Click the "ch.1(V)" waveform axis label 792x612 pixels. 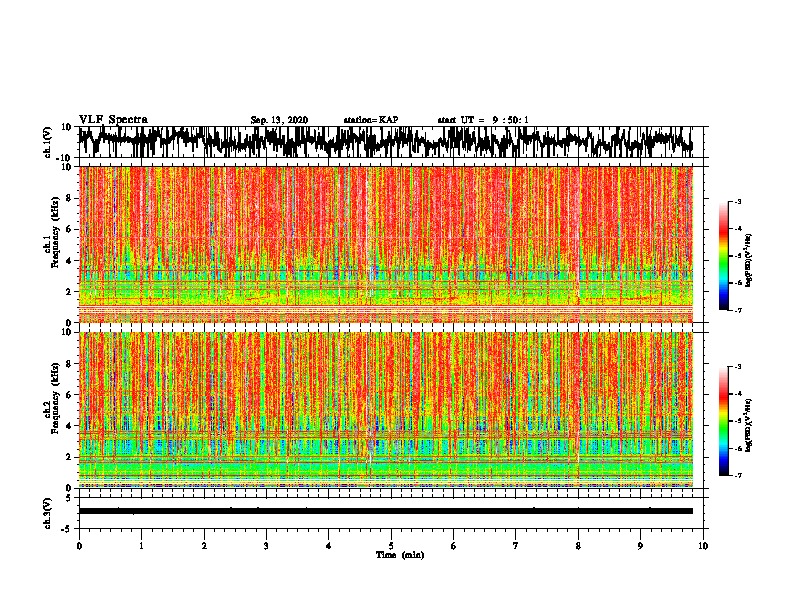click(47, 142)
